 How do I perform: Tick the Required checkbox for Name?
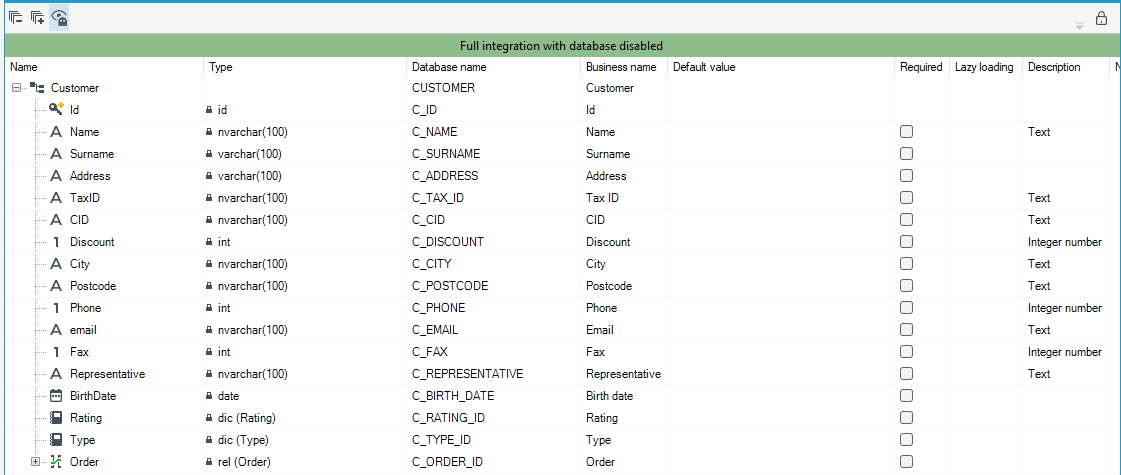click(907, 132)
